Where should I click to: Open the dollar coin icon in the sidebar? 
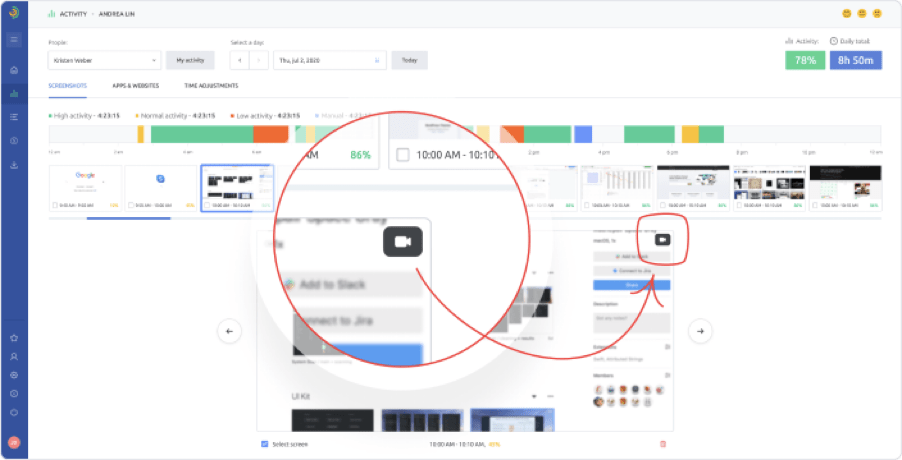click(x=14, y=141)
